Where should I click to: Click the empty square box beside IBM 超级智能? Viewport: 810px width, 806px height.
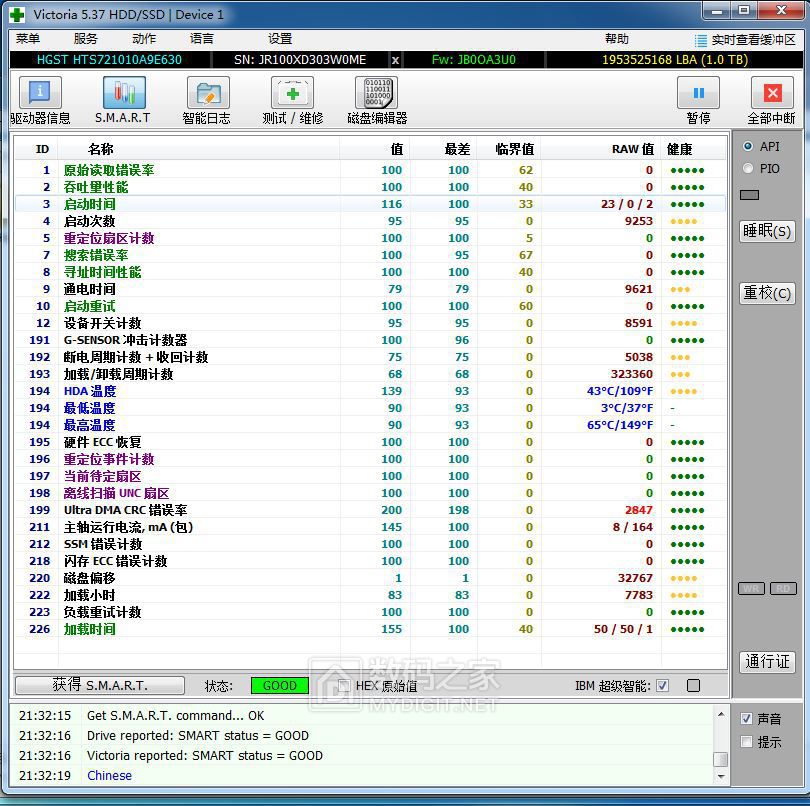click(x=694, y=686)
